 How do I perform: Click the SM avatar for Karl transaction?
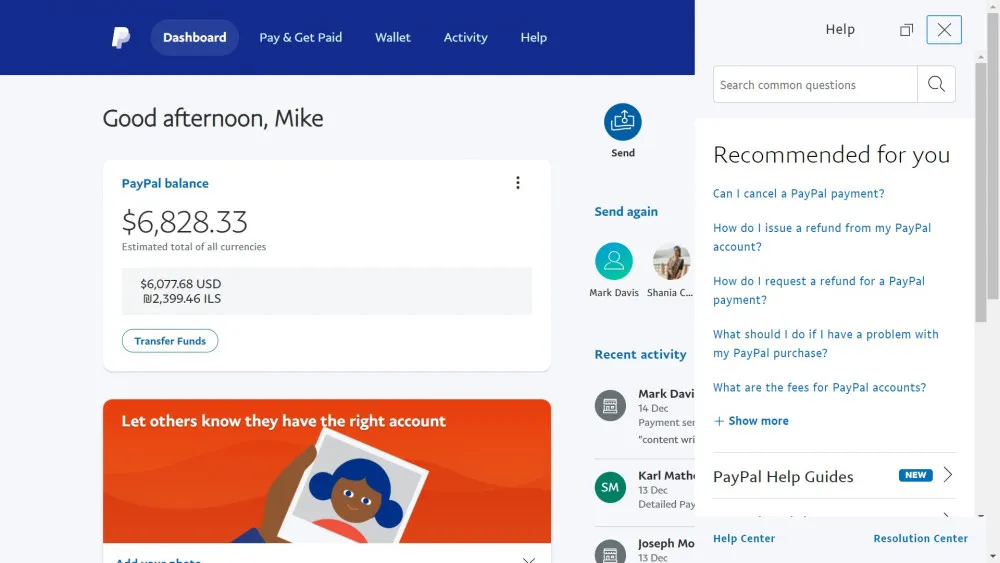tap(610, 487)
